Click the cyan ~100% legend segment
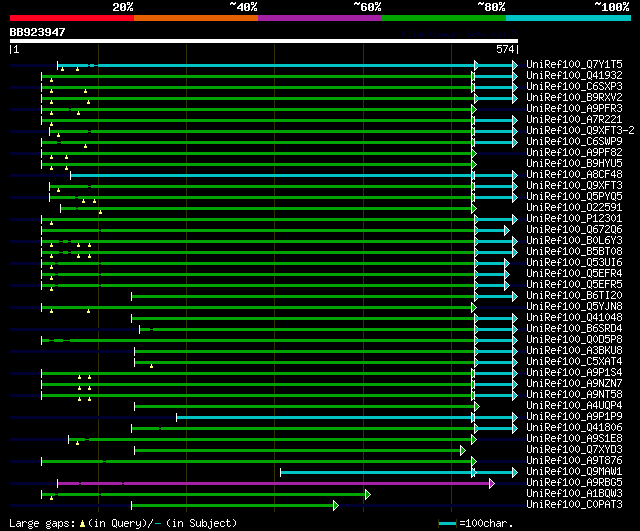The width and height of the screenshot is (640, 531). [x=569, y=18]
